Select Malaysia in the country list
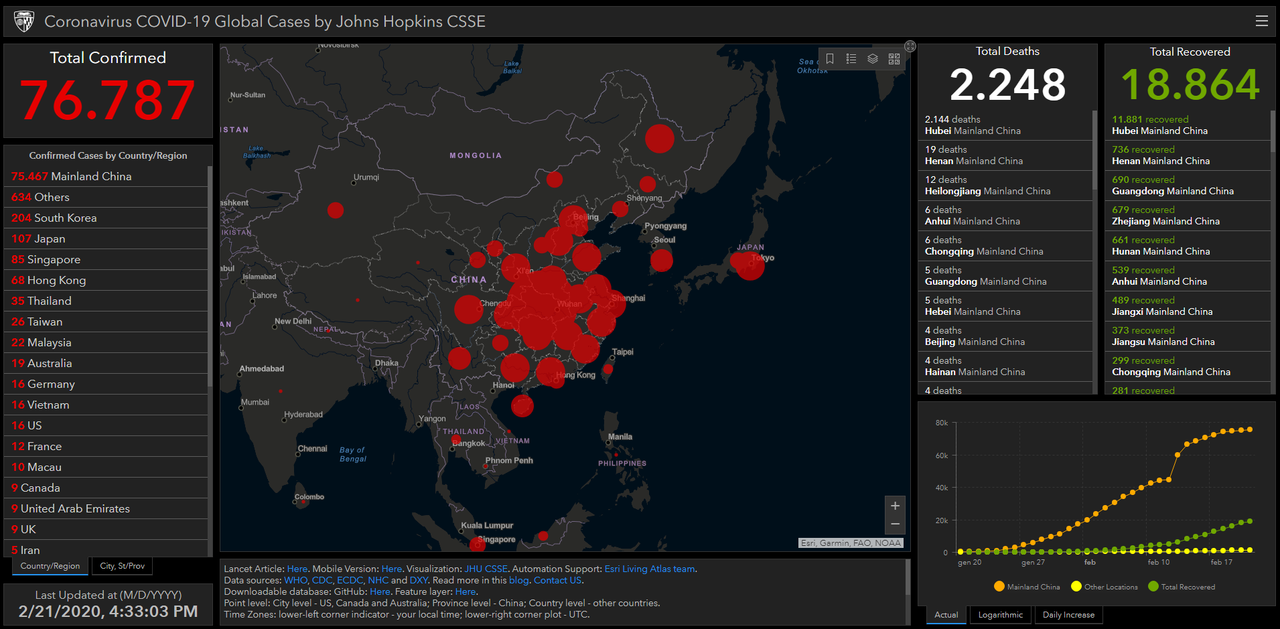 pyautogui.click(x=108, y=343)
